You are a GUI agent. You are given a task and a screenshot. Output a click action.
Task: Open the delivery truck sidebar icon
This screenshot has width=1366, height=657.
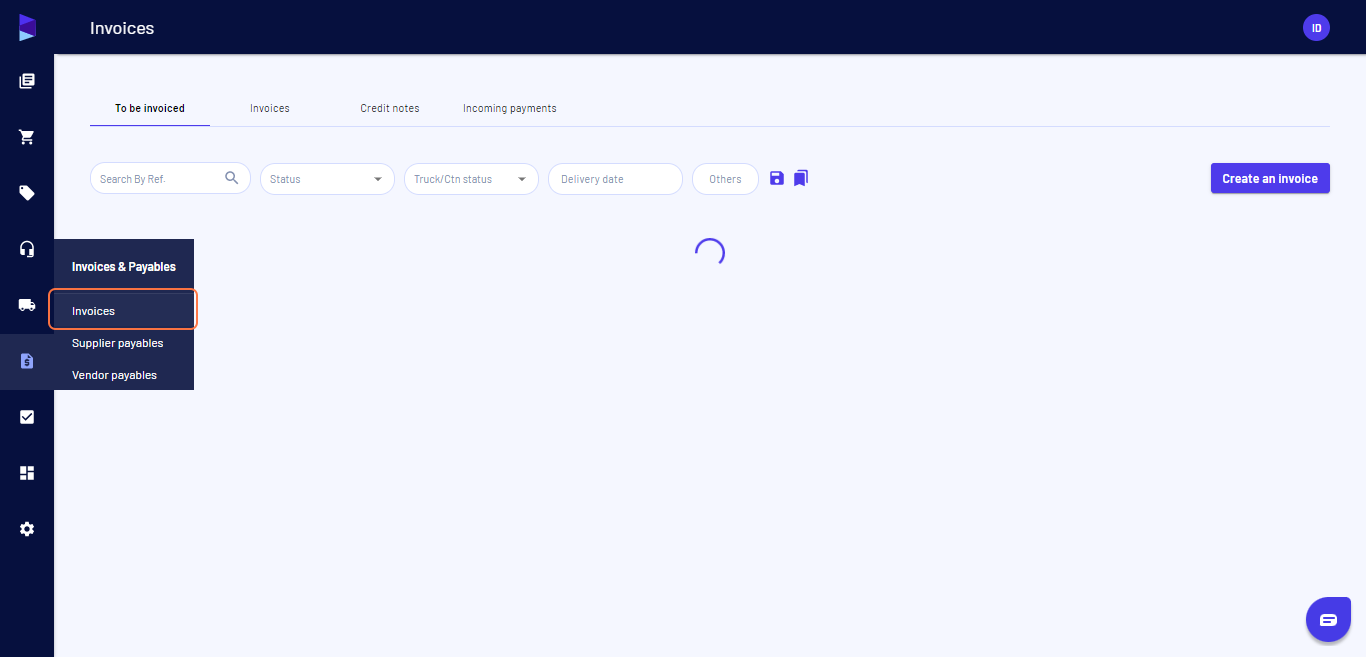tap(27, 305)
